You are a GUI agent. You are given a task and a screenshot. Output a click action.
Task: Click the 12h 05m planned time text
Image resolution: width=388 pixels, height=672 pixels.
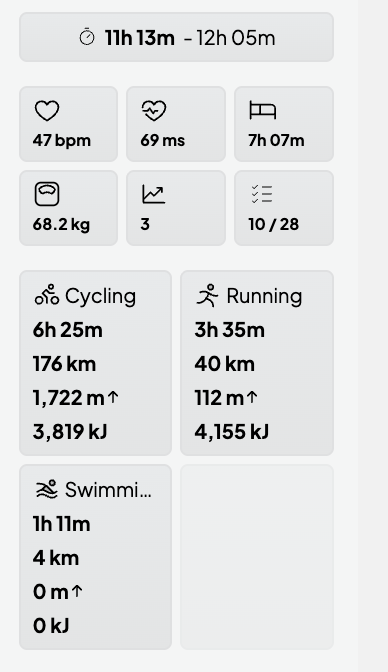pos(236,38)
